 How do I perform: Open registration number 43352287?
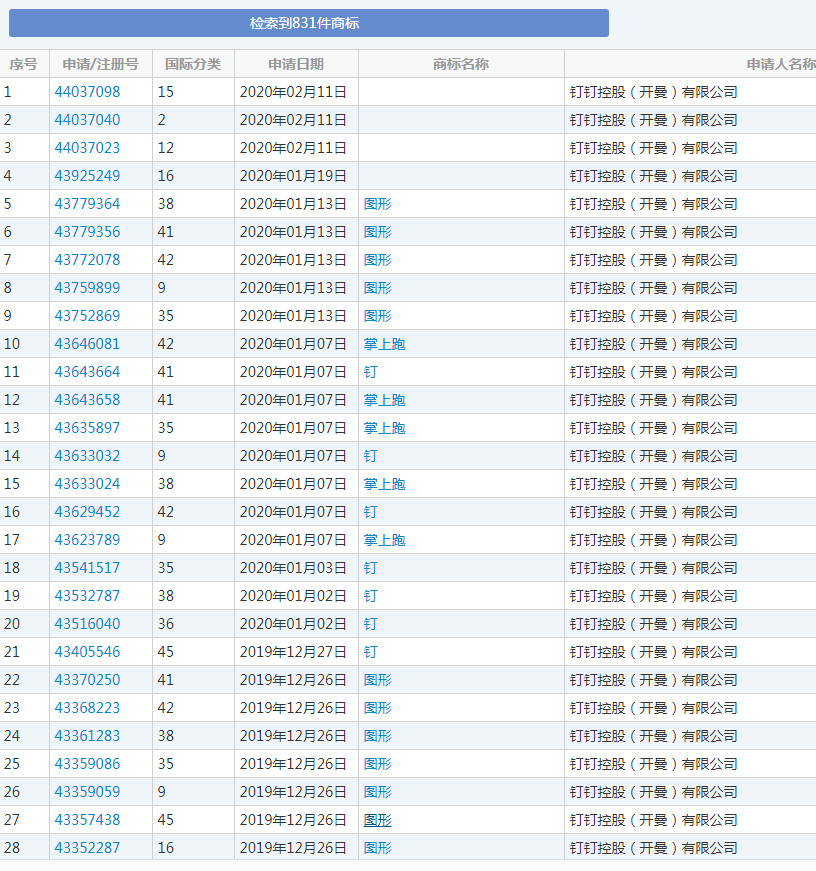tap(87, 848)
